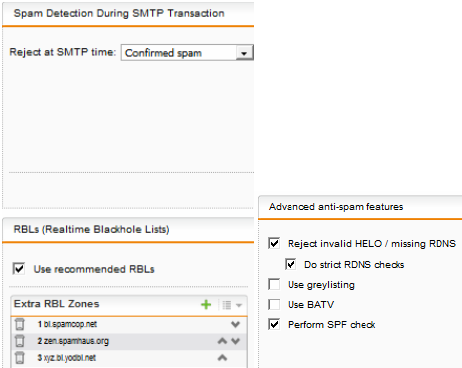This screenshot has height=368, width=462.
Task: Select the 1 bl.spamcop.net row
Action: coord(129,324)
